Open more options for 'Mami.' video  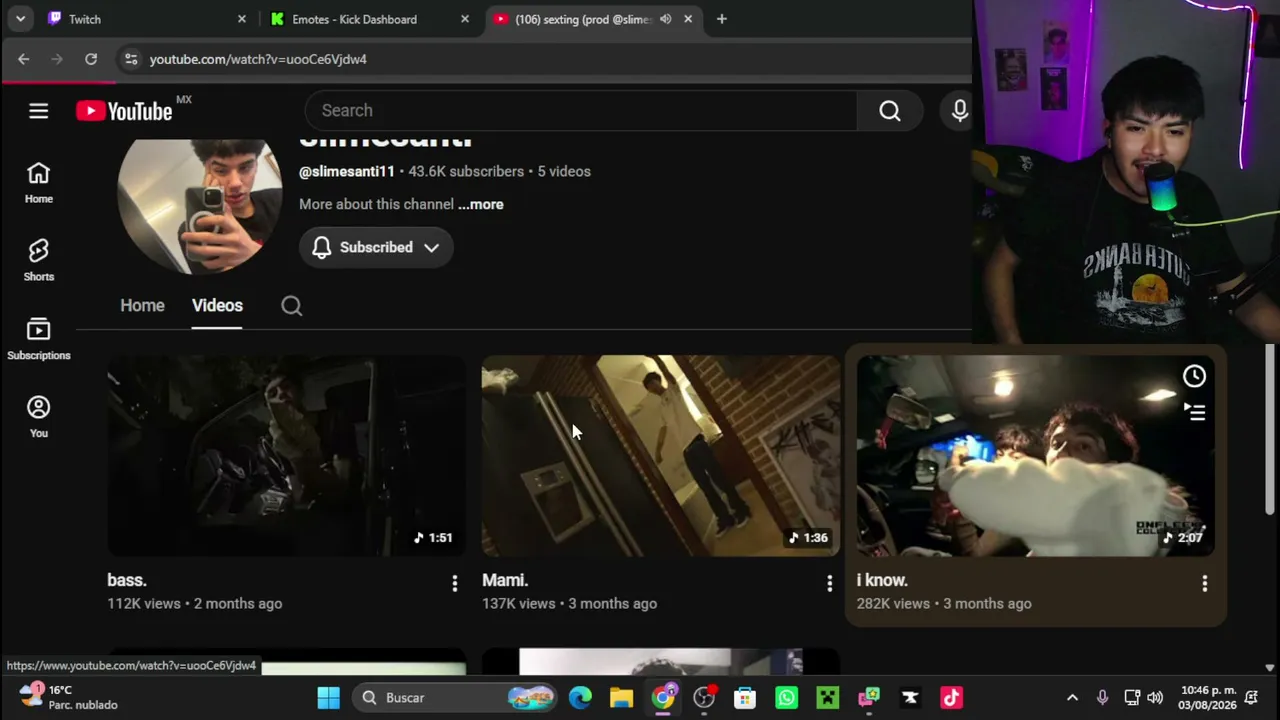(x=829, y=583)
